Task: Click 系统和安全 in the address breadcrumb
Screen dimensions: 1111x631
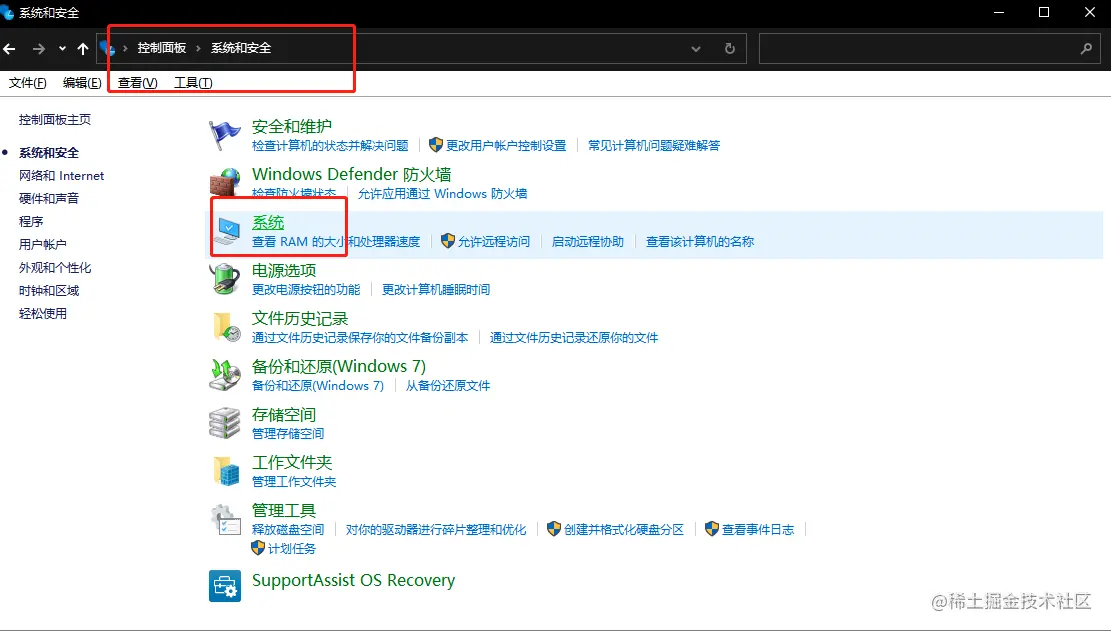Action: 241,48
